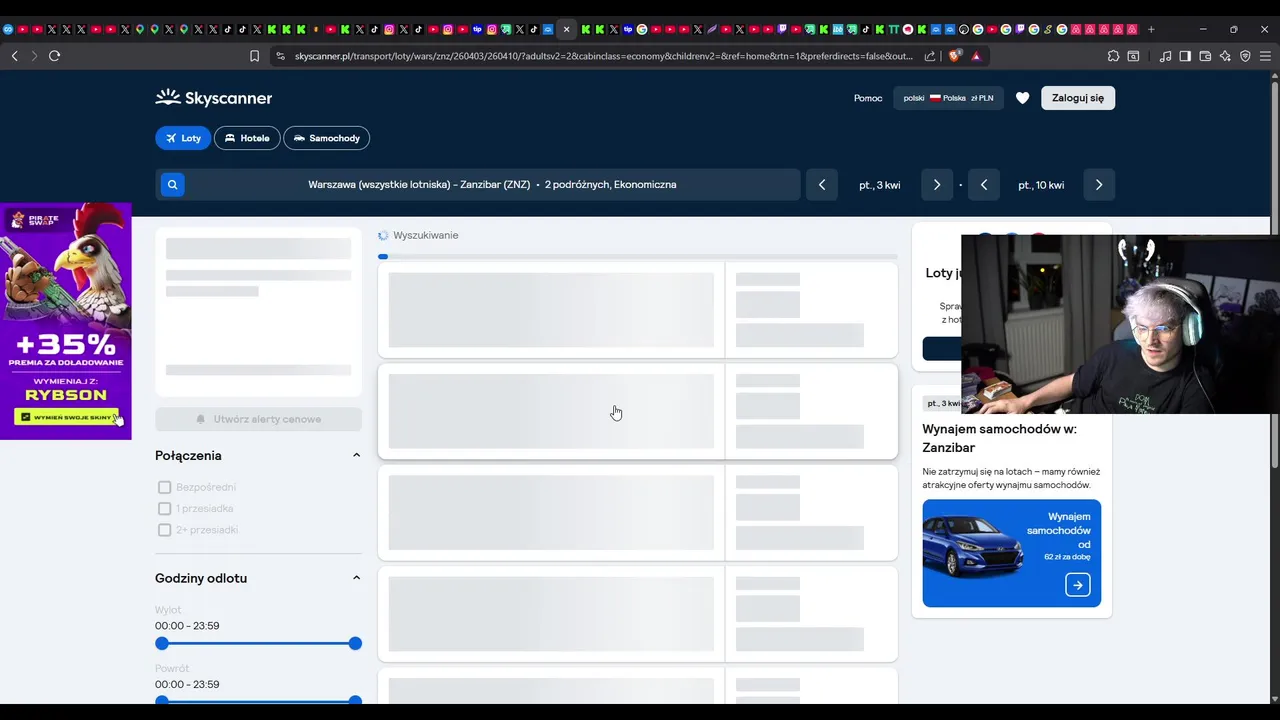Select next day after pt., 10 kwi
This screenshot has height=720, width=1280.
coord(1099,185)
